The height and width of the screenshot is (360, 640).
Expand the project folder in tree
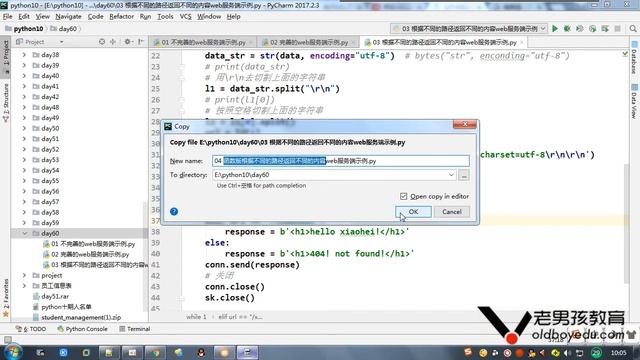(x=24, y=276)
